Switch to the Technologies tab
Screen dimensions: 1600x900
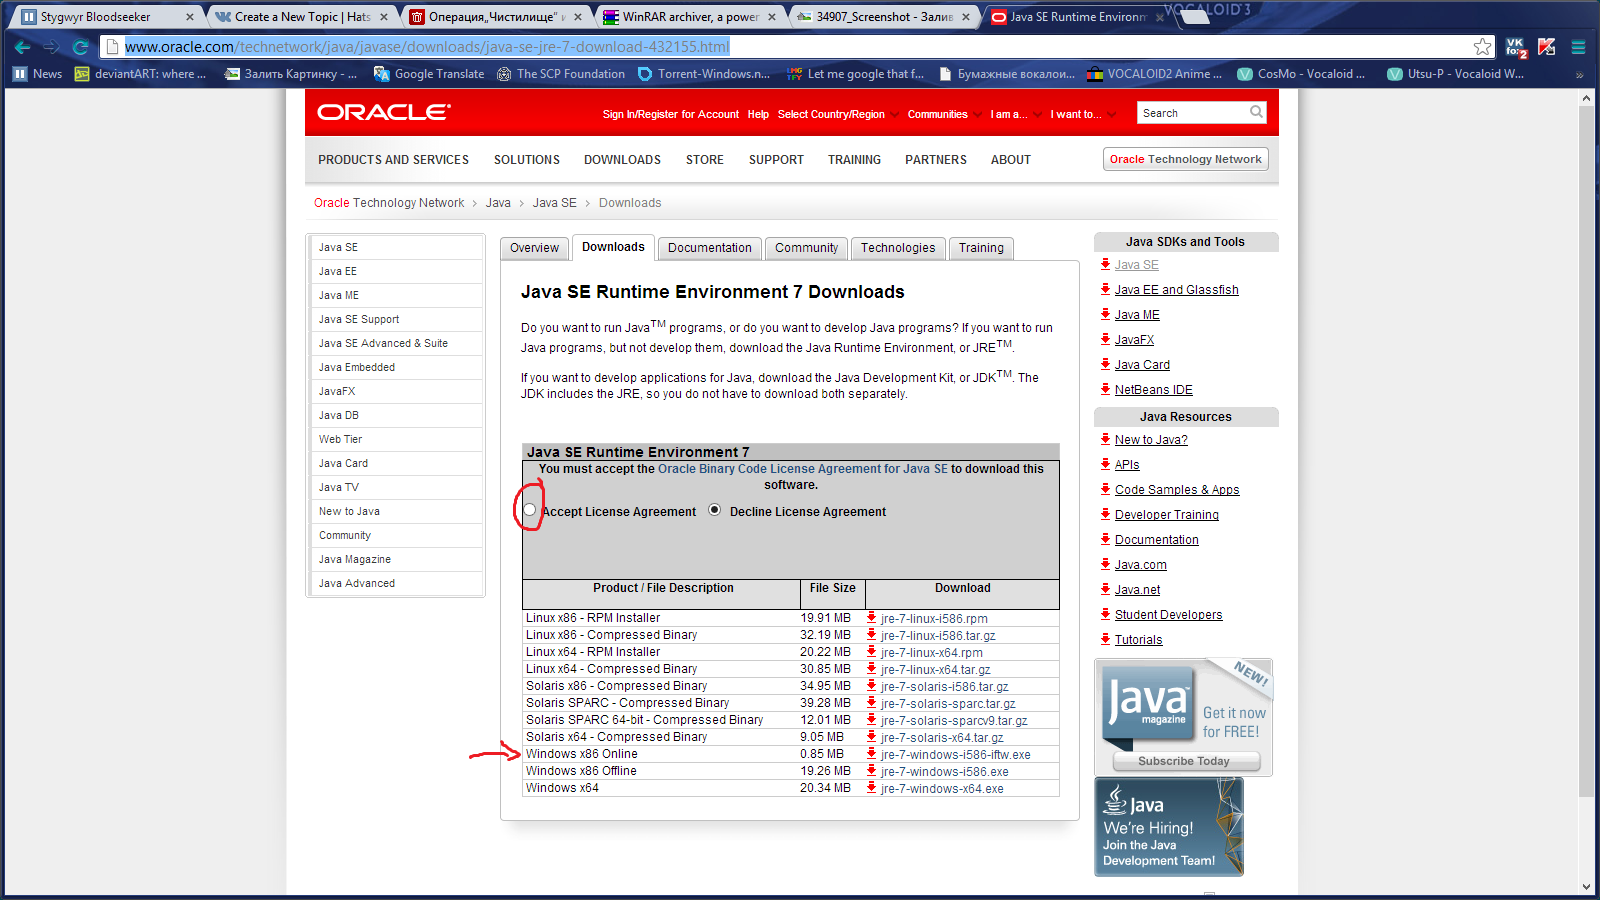898,248
